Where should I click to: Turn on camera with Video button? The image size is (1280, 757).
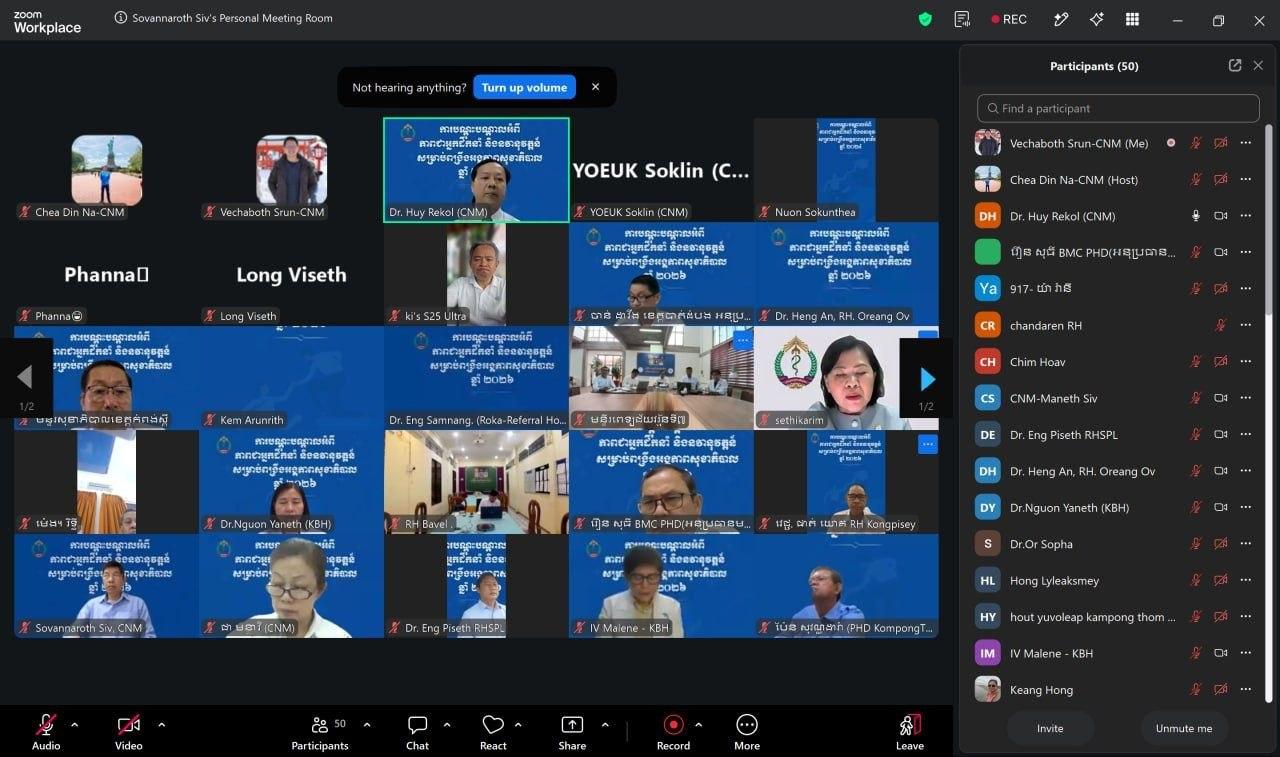(128, 732)
